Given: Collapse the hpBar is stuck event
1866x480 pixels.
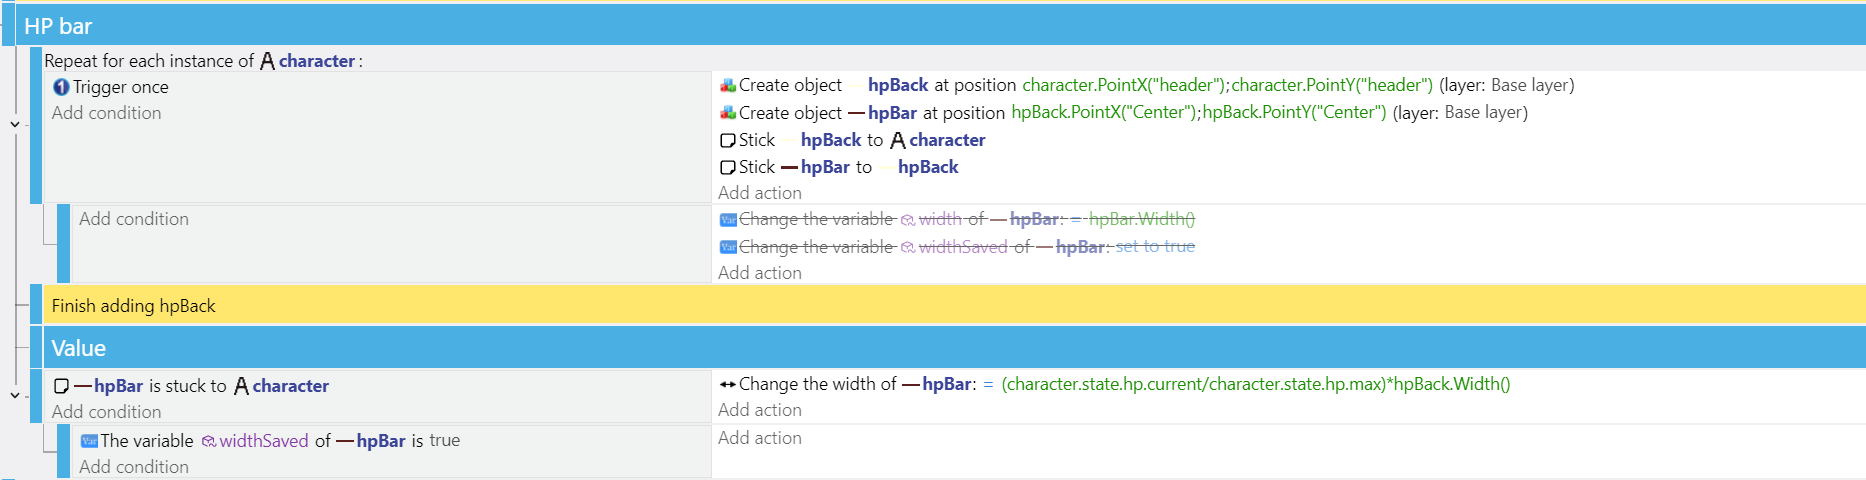Looking at the screenshot, I should pyautogui.click(x=15, y=395).
